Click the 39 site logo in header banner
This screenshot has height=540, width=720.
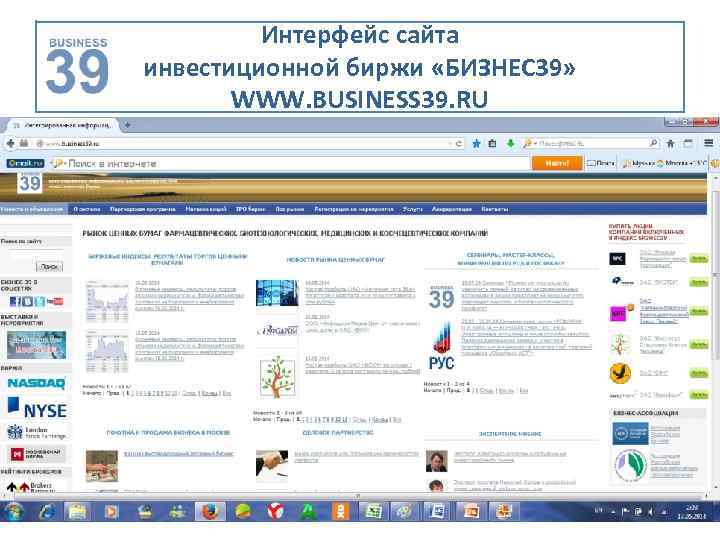(x=30, y=183)
